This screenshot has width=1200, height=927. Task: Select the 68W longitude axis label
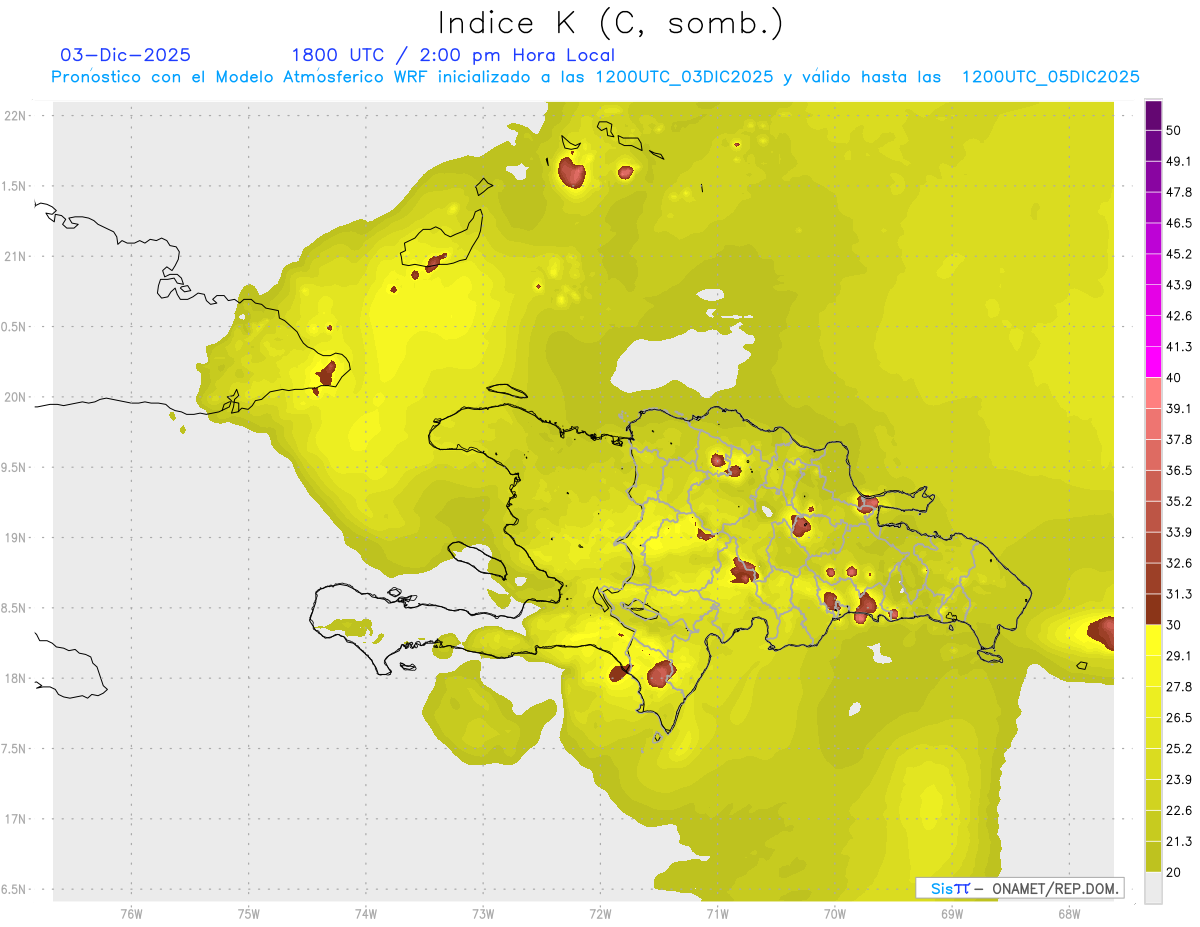coord(1068,913)
